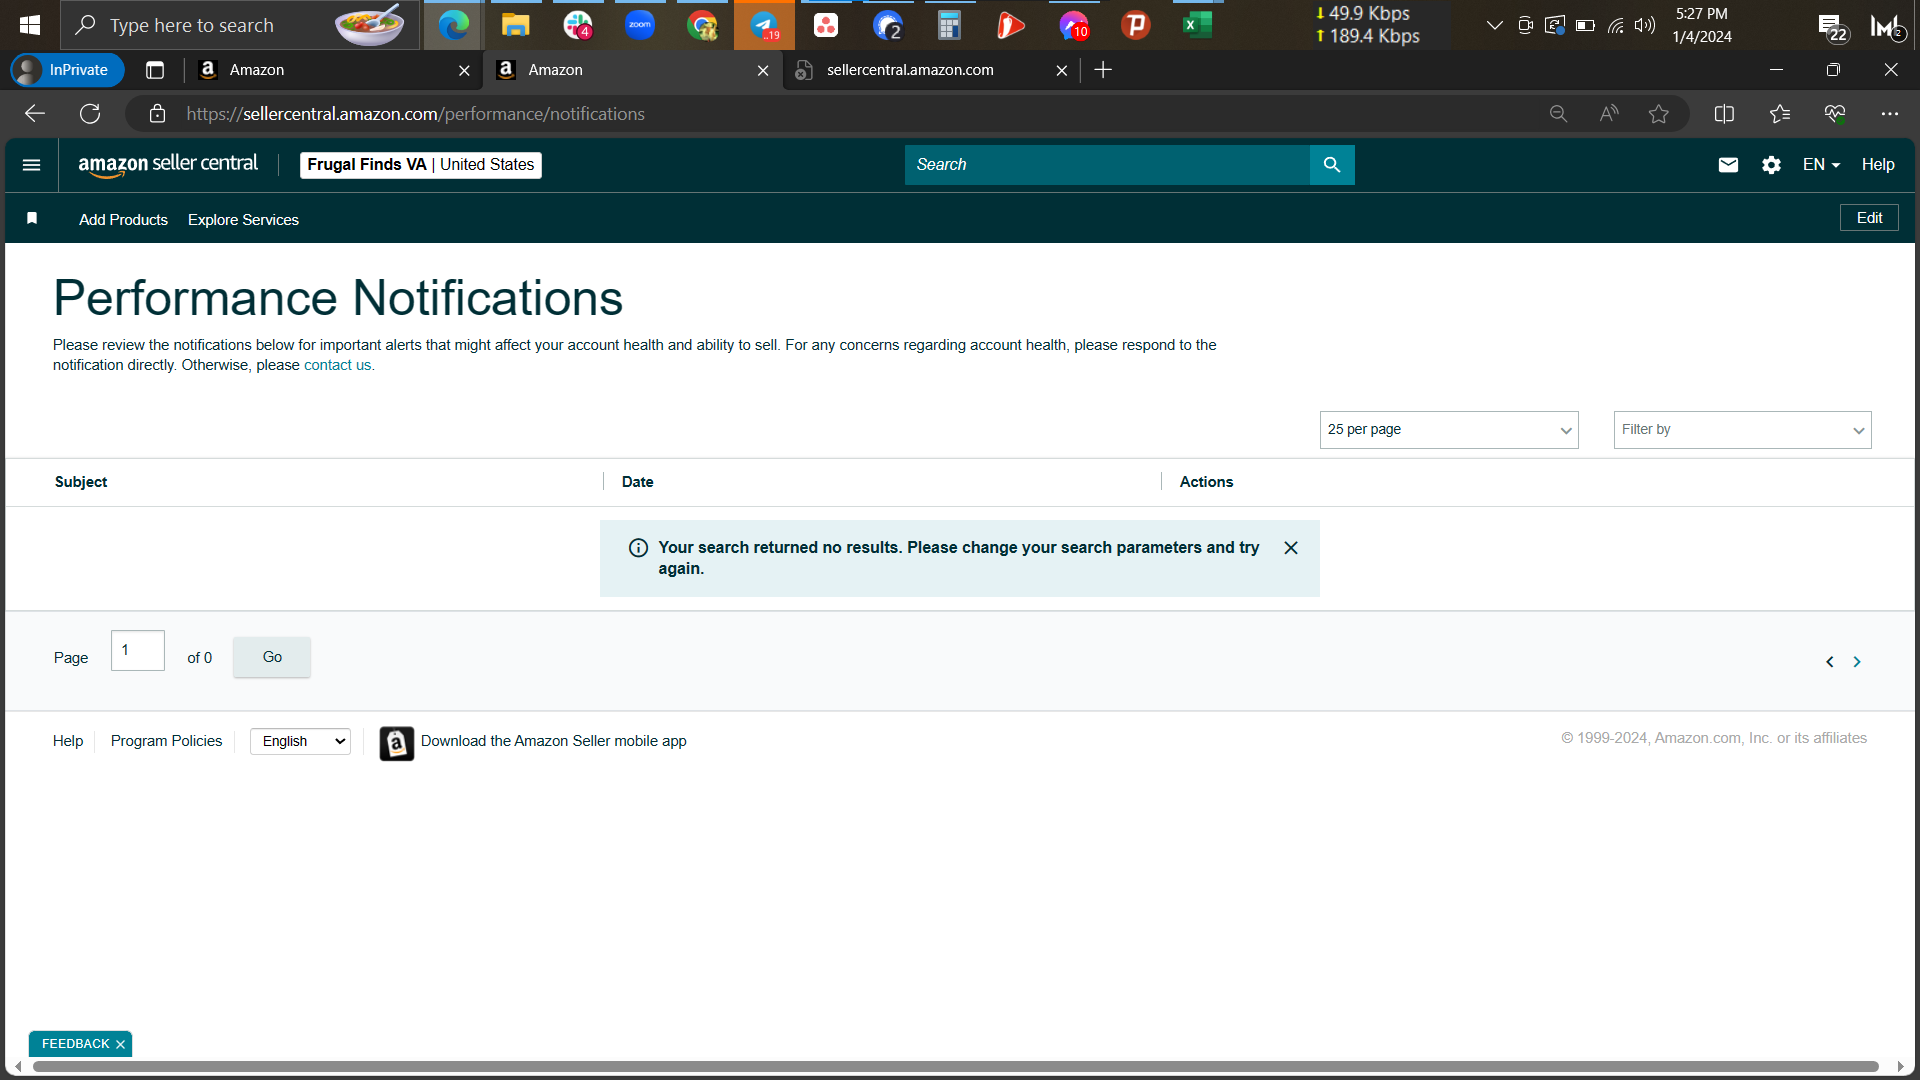Click the Amazon Seller Central logo
Viewport: 1920px width, 1080px height.
coord(168,165)
